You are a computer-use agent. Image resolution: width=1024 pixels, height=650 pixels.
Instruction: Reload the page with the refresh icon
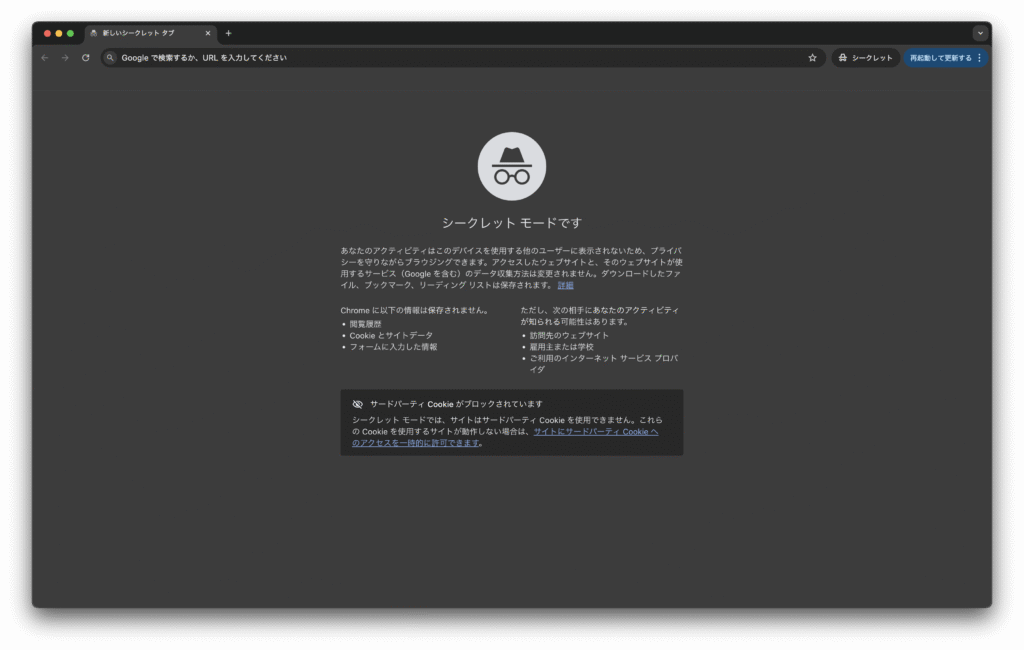pos(86,58)
